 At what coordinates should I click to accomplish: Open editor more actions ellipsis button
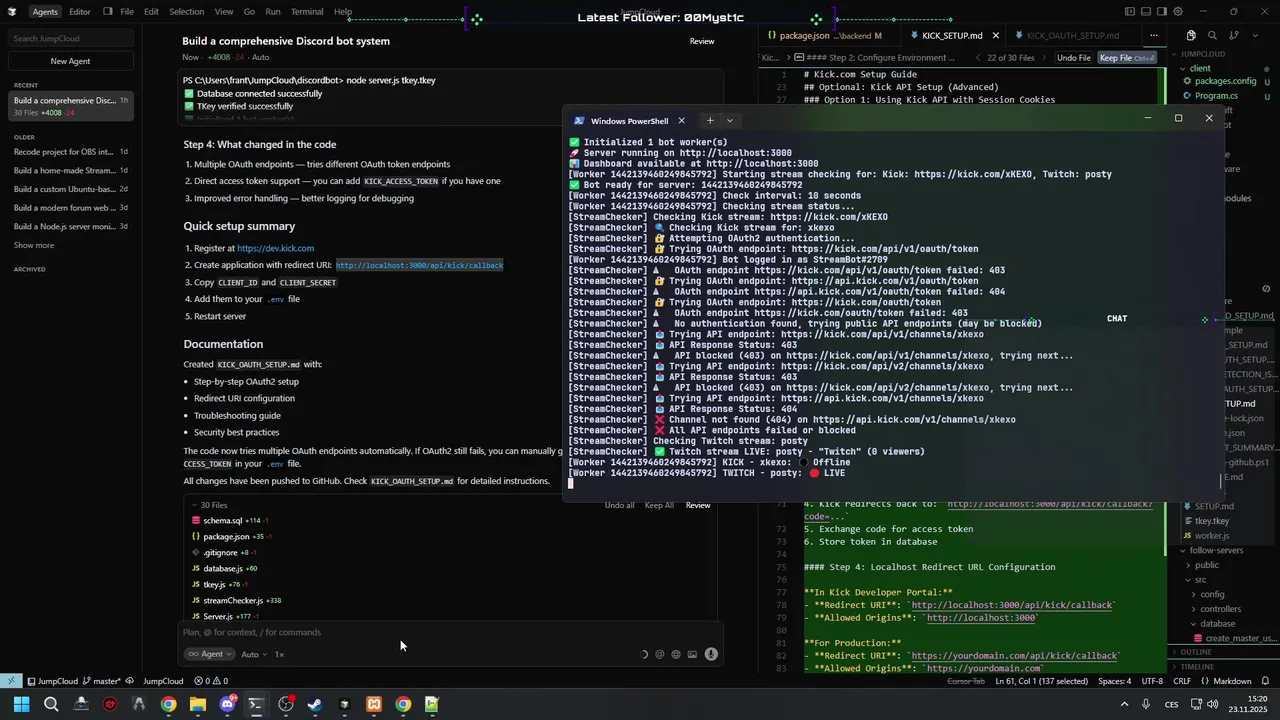1153,35
